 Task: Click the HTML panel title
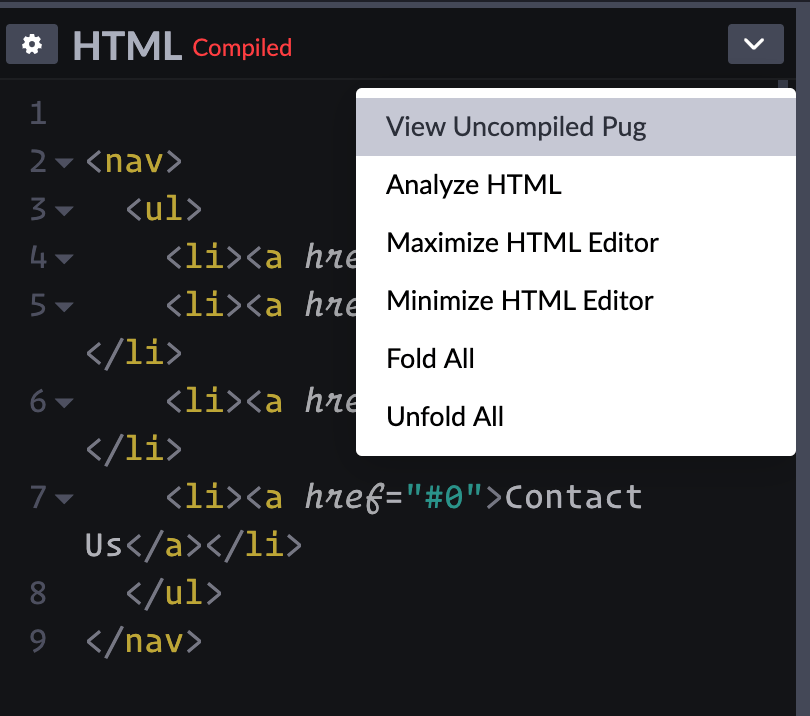click(127, 44)
